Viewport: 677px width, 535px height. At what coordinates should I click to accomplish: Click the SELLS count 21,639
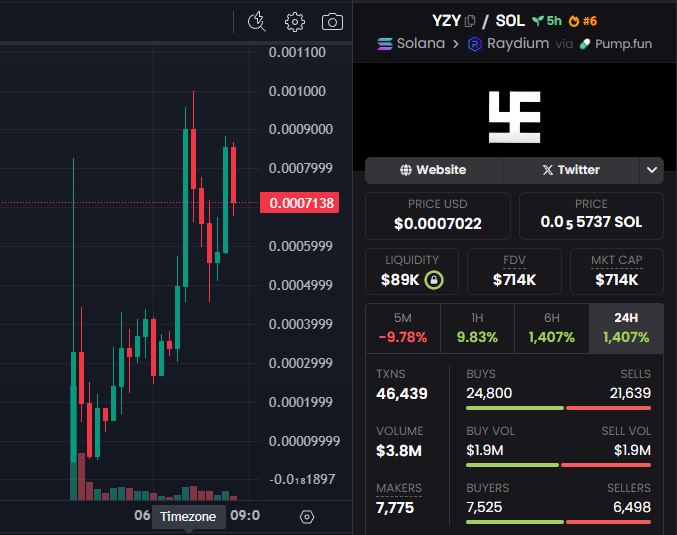[630, 393]
